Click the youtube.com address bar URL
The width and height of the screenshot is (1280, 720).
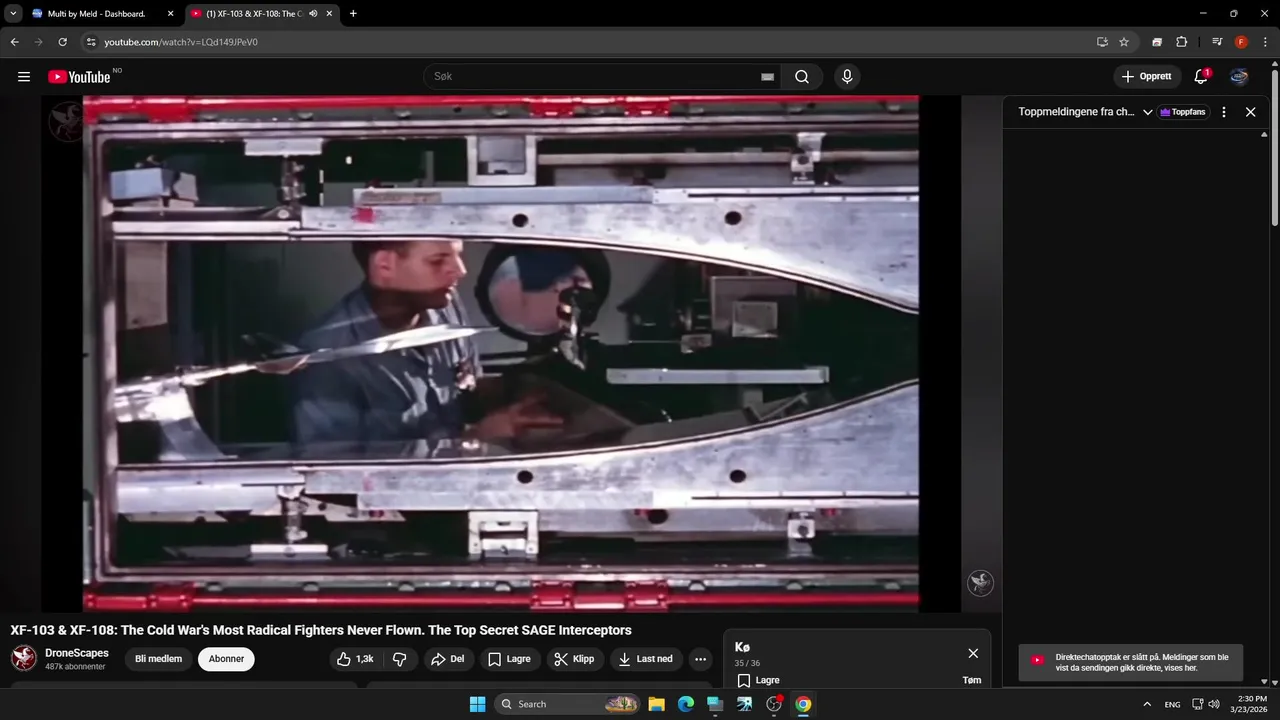pos(181,42)
